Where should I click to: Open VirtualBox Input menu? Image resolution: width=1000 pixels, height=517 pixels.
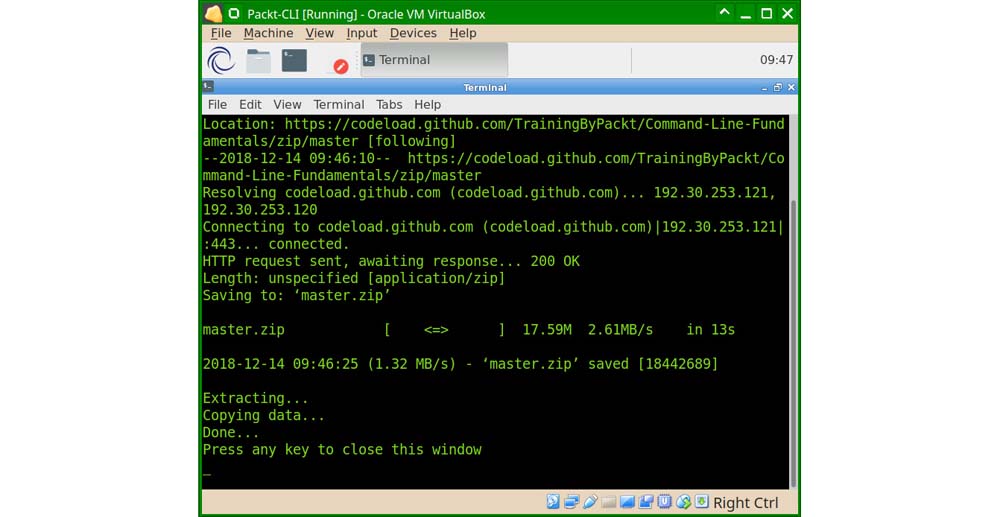(362, 33)
